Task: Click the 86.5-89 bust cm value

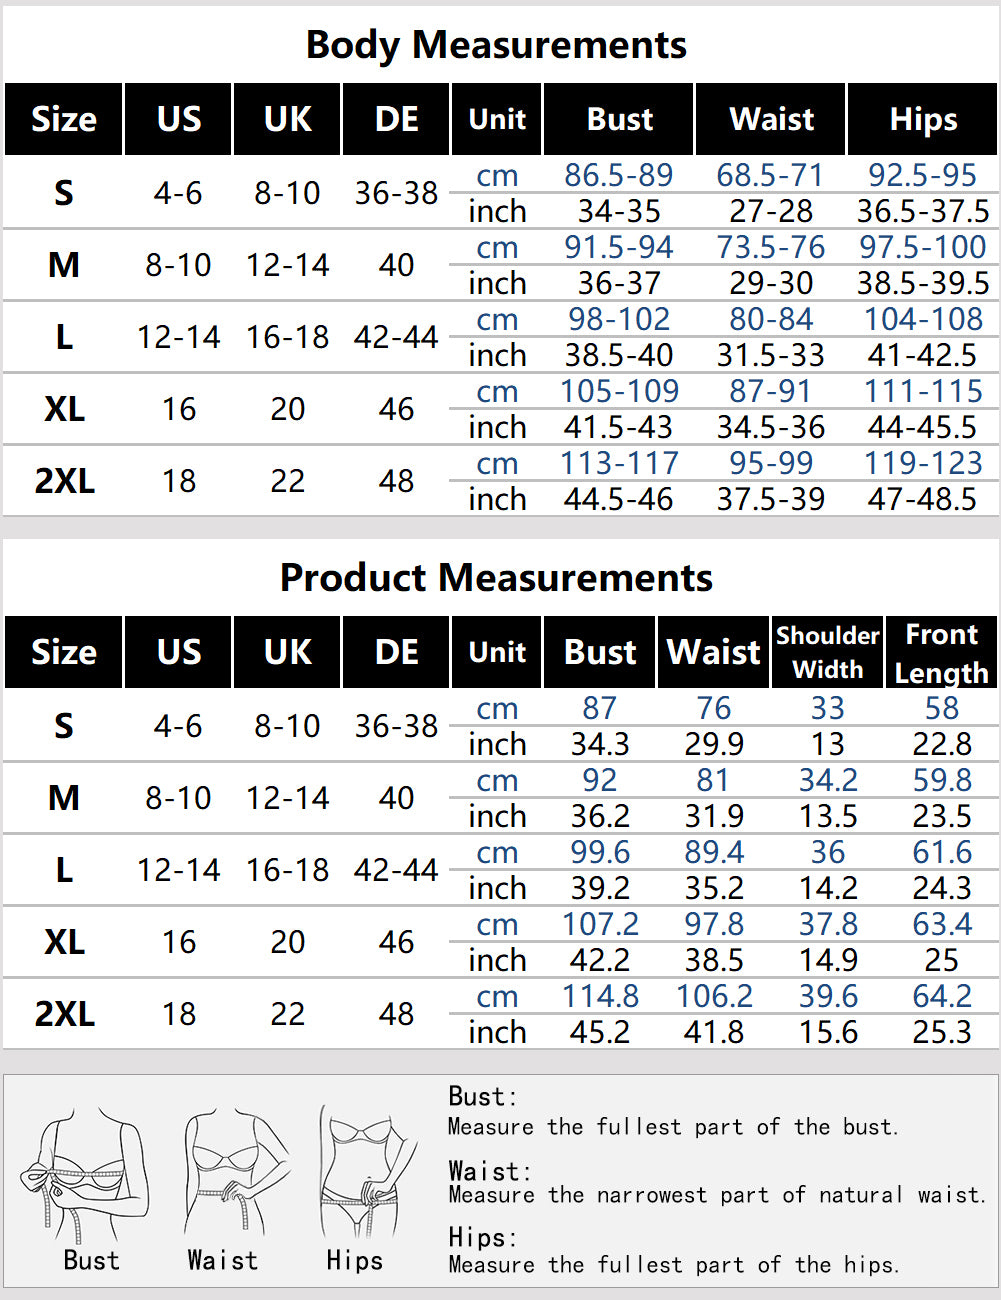Action: [618, 175]
